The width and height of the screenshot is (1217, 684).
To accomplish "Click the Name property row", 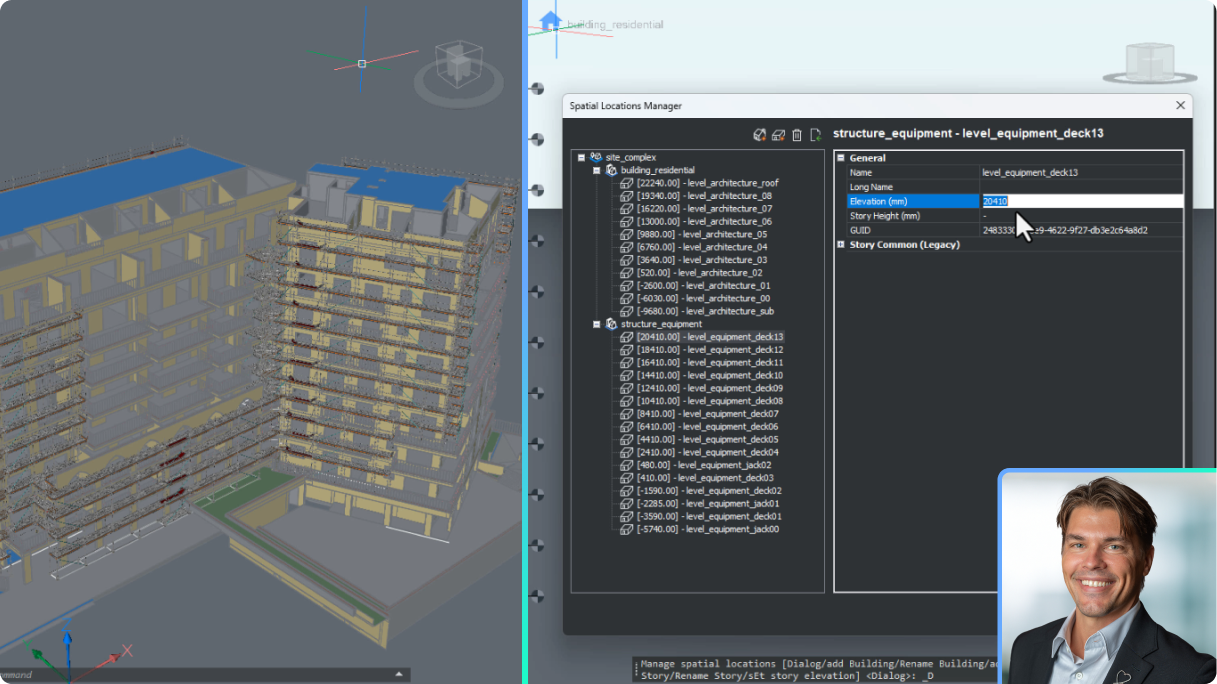I will (905, 172).
